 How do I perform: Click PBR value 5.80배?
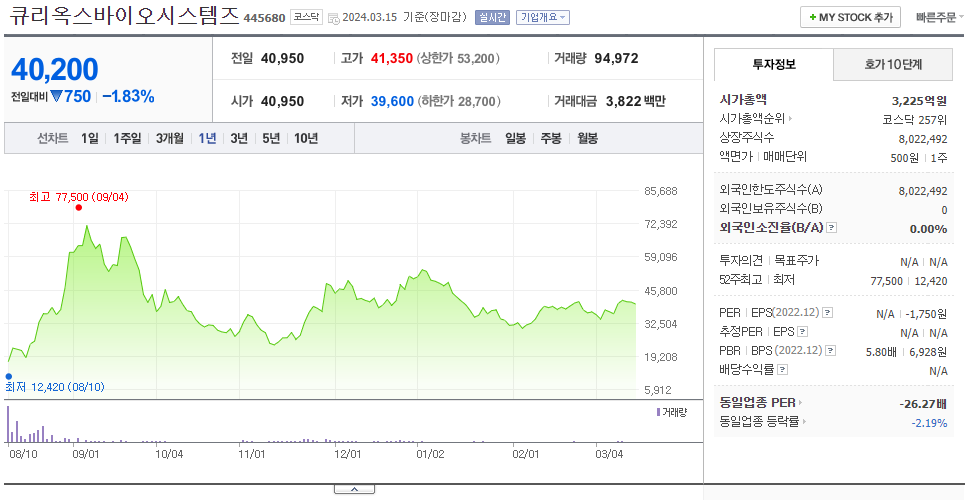(880, 352)
